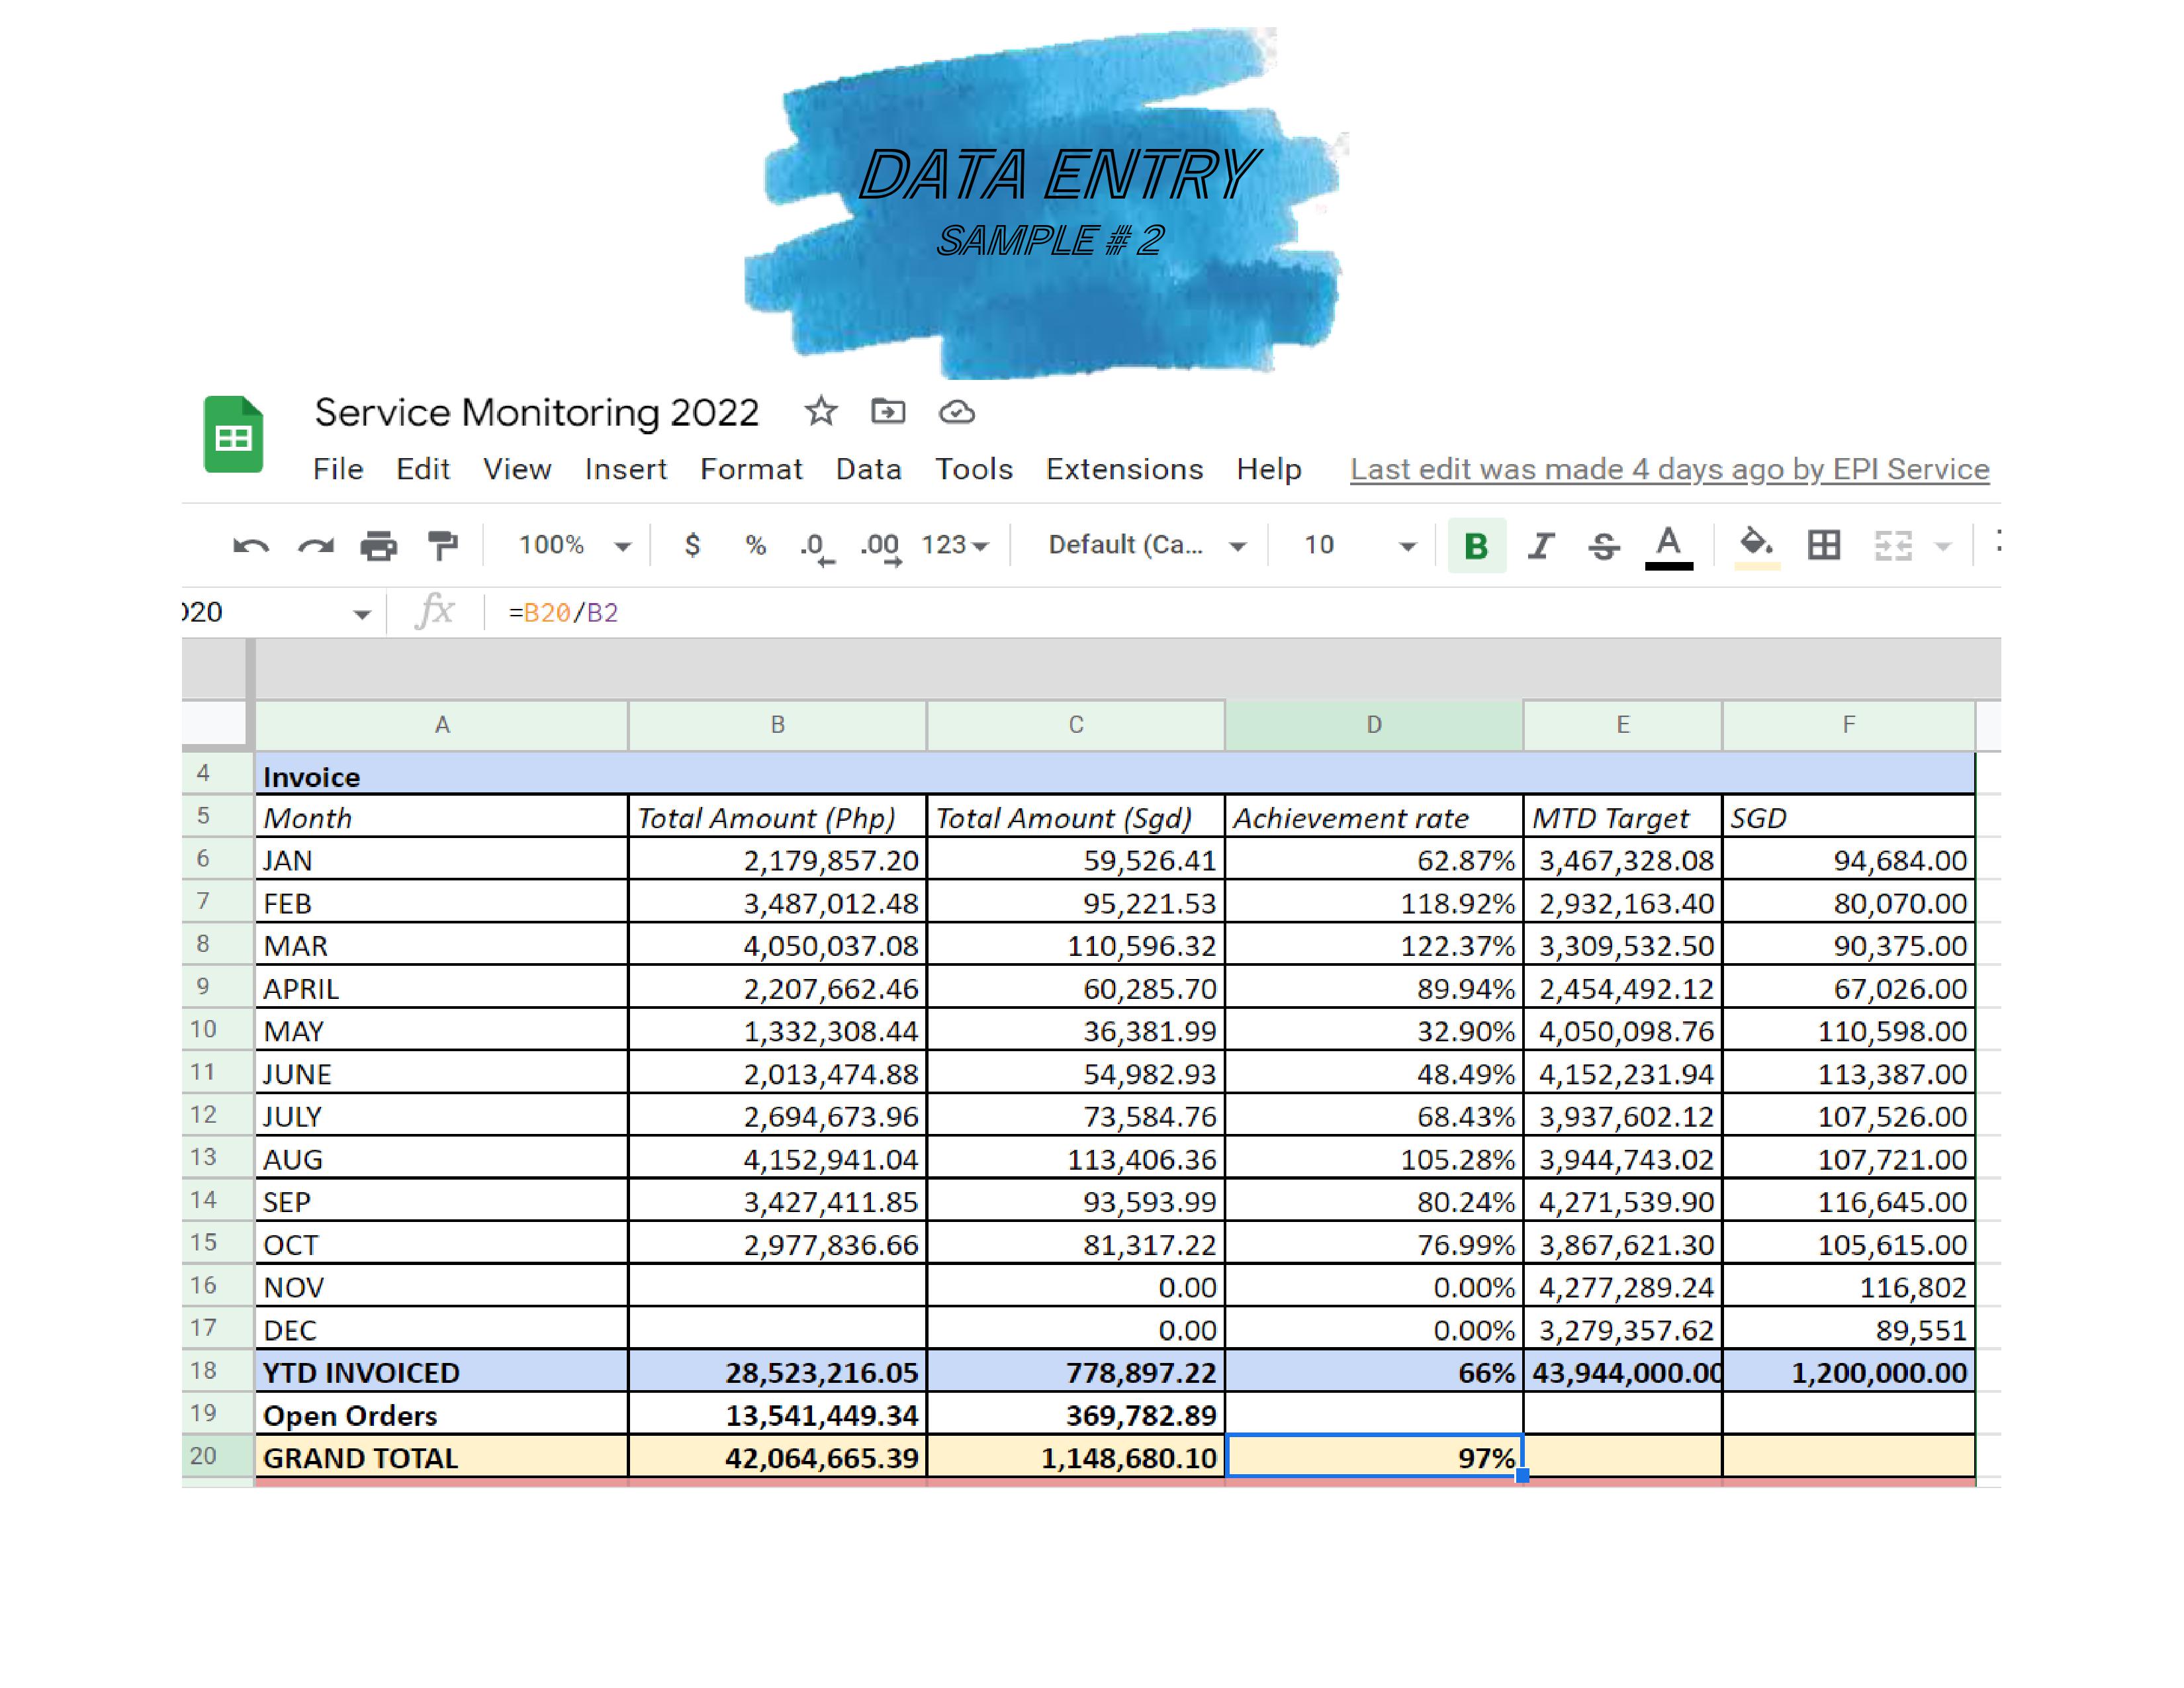This screenshot has width=2184, height=1688.
Task: Click the undo arrow icon
Action: point(250,546)
